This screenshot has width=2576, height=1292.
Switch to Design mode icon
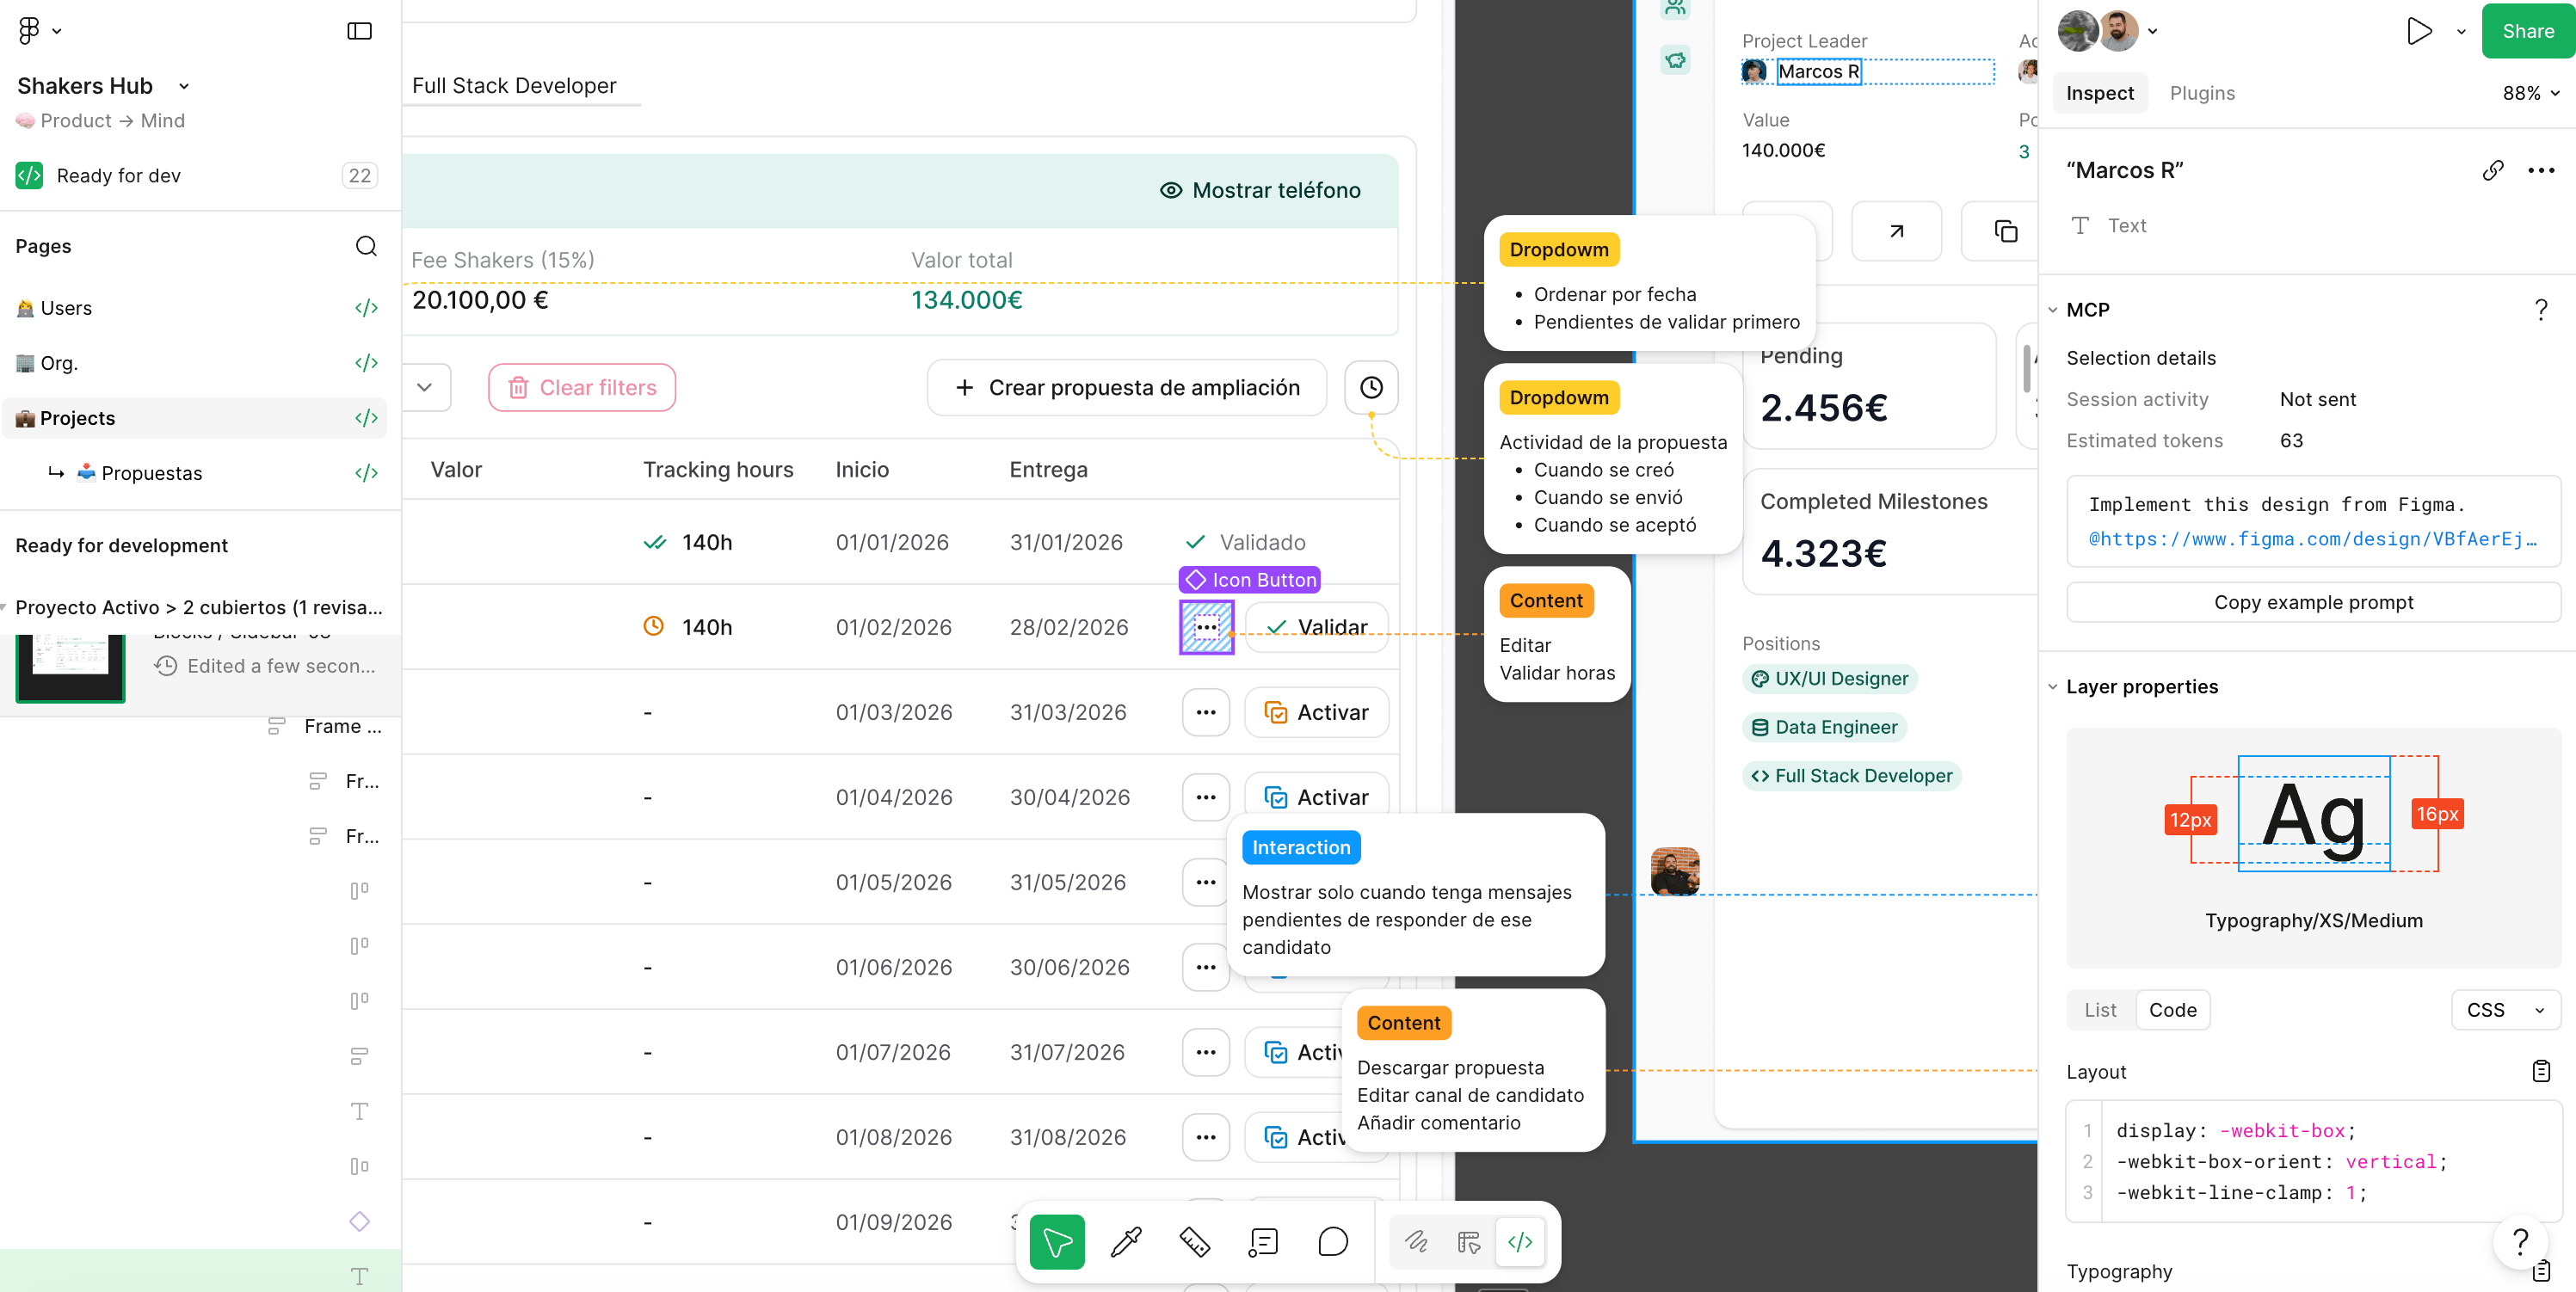coord(1469,1242)
